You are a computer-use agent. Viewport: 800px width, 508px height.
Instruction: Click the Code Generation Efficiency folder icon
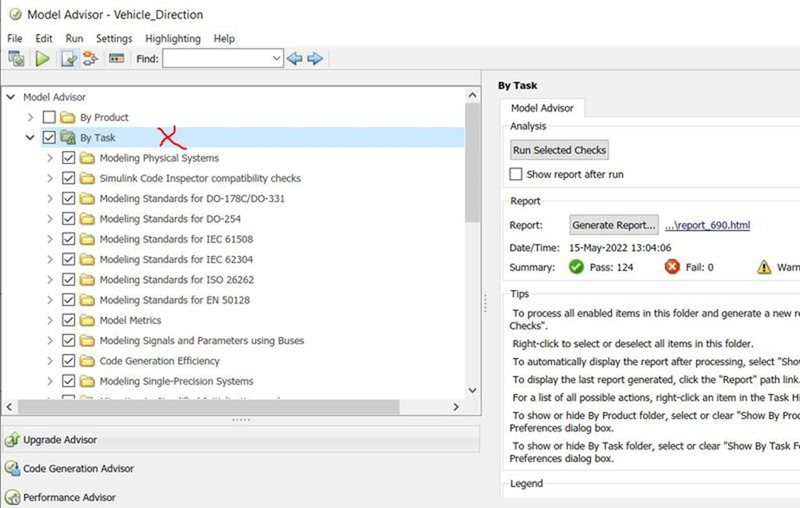[x=87, y=361]
